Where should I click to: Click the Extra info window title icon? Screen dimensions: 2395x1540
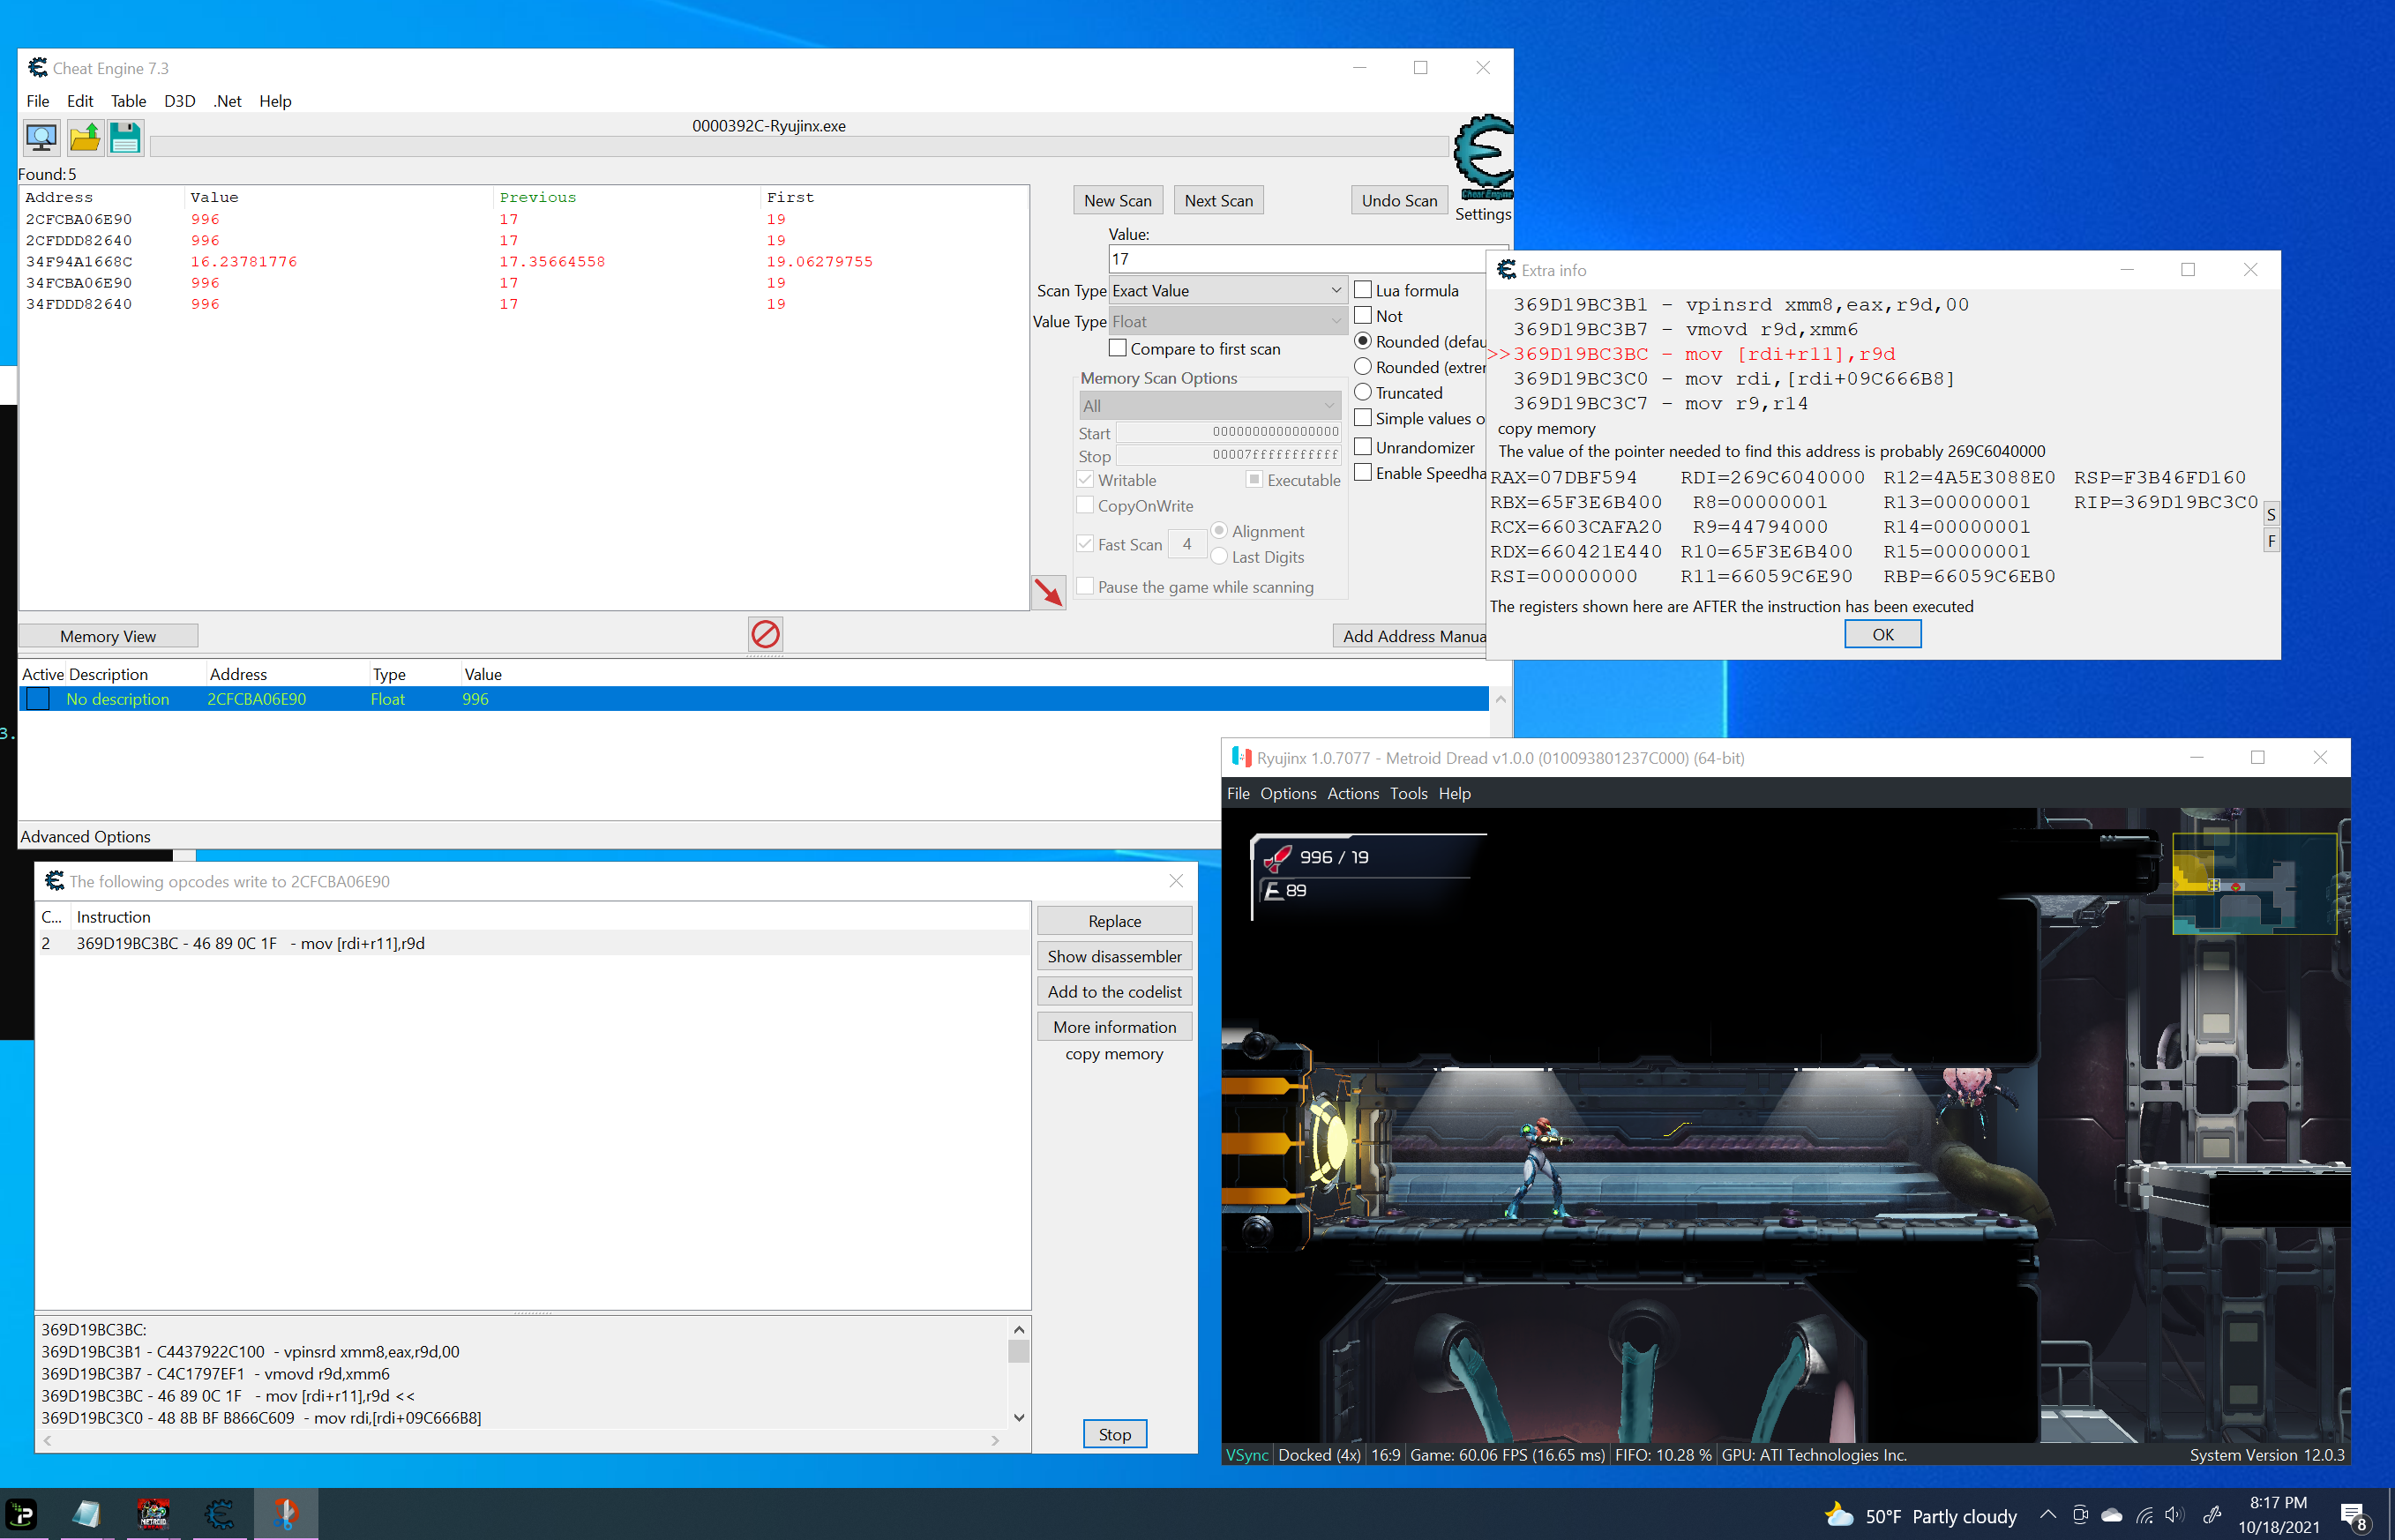click(1506, 269)
